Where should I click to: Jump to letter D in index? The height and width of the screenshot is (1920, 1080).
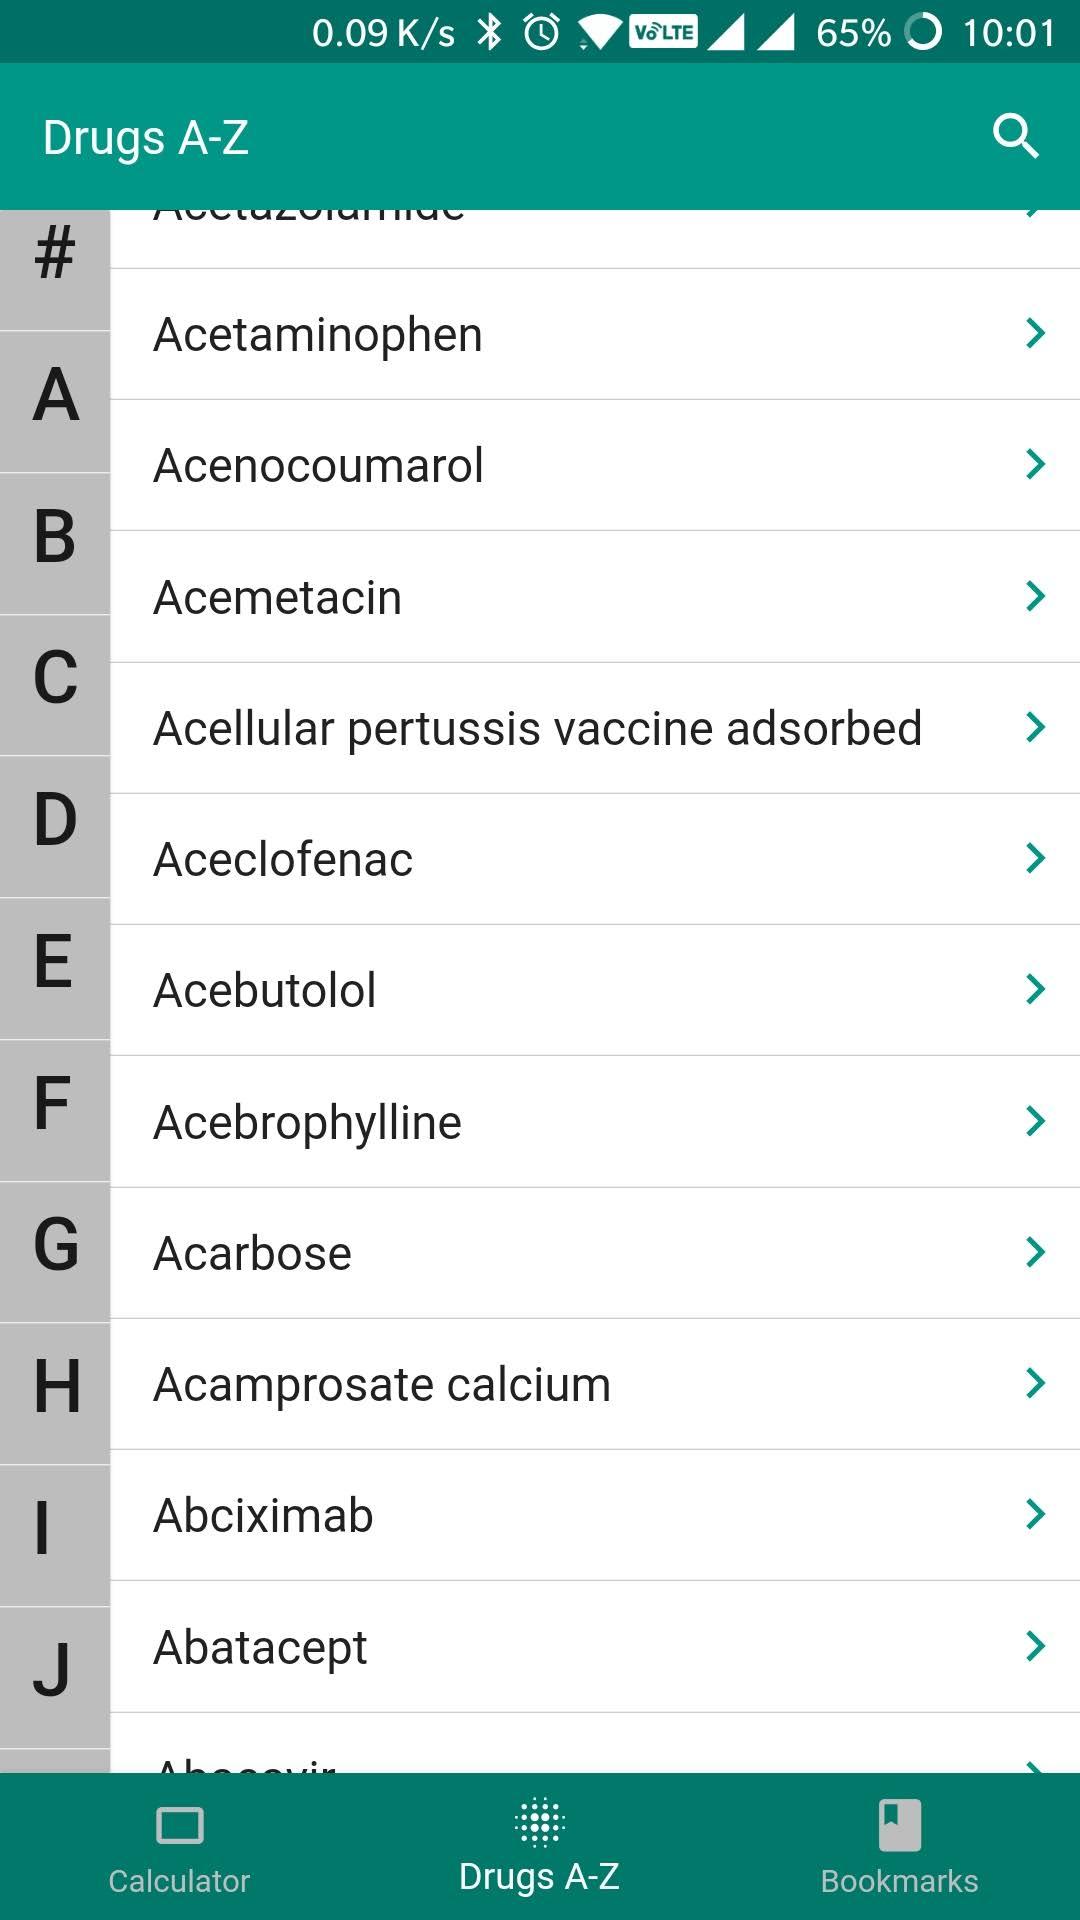[55, 826]
